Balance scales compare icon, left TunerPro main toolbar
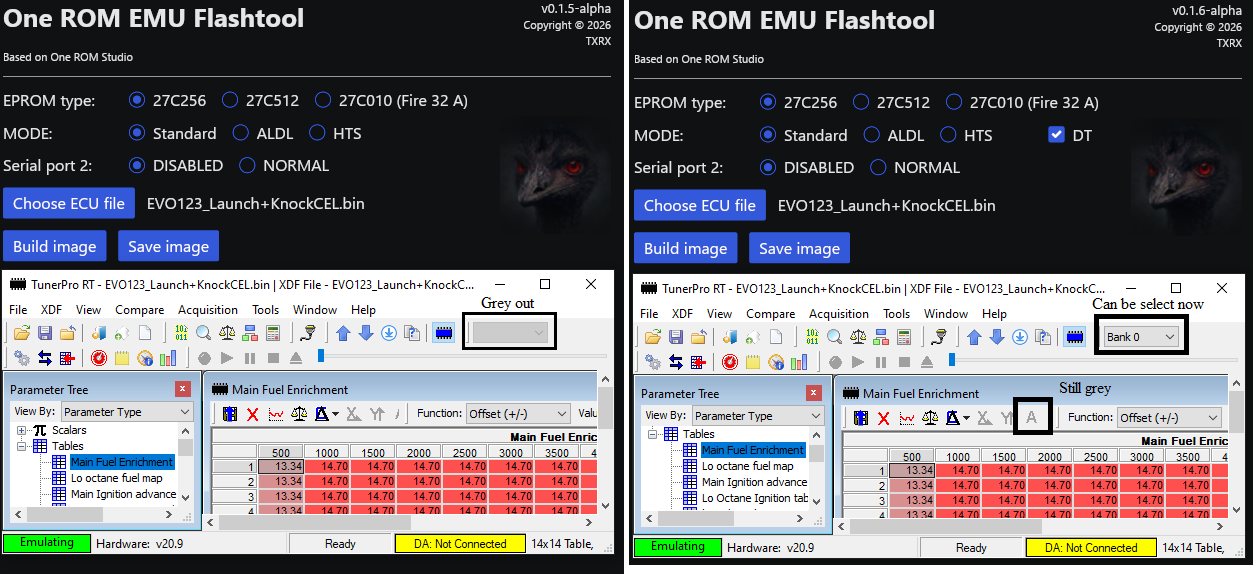The width and height of the screenshot is (1258, 574). tap(227, 333)
